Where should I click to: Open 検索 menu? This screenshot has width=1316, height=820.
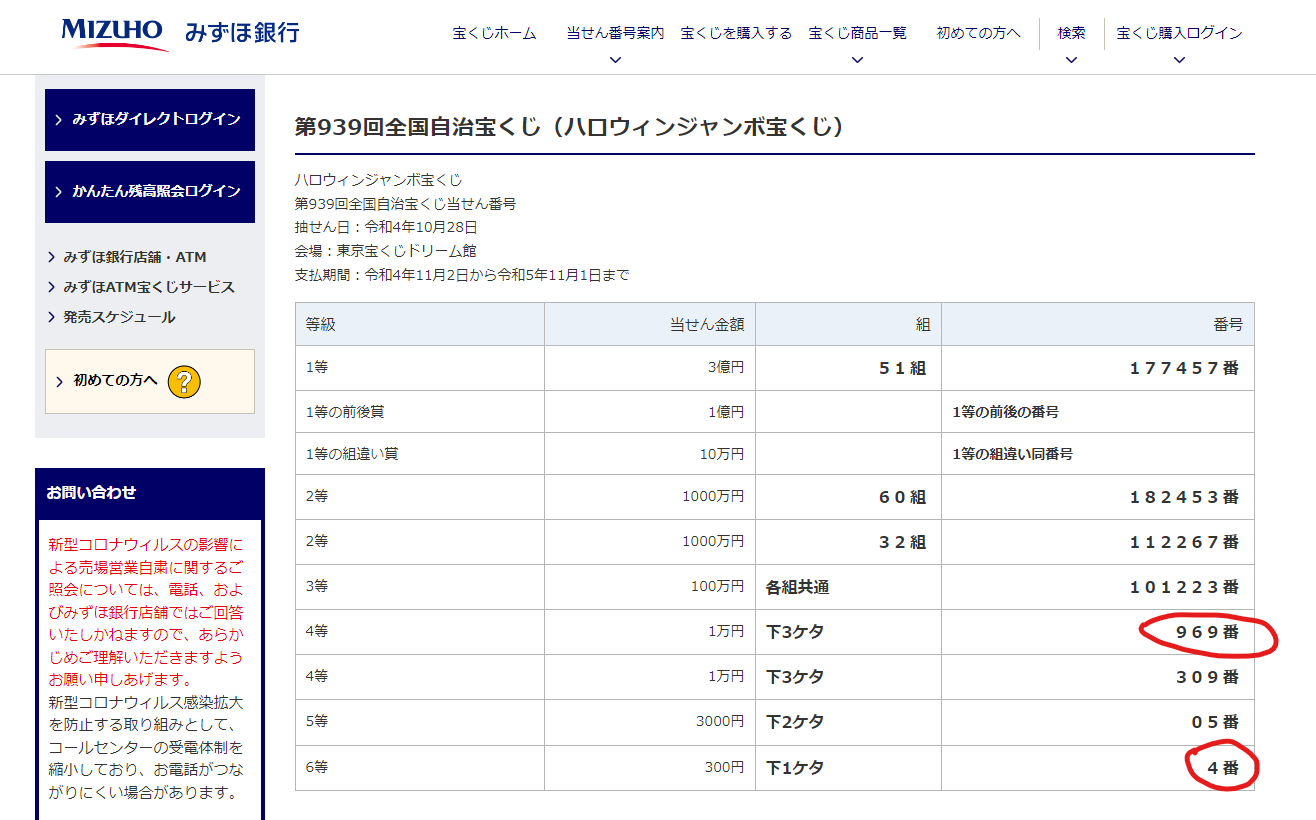(x=1071, y=33)
